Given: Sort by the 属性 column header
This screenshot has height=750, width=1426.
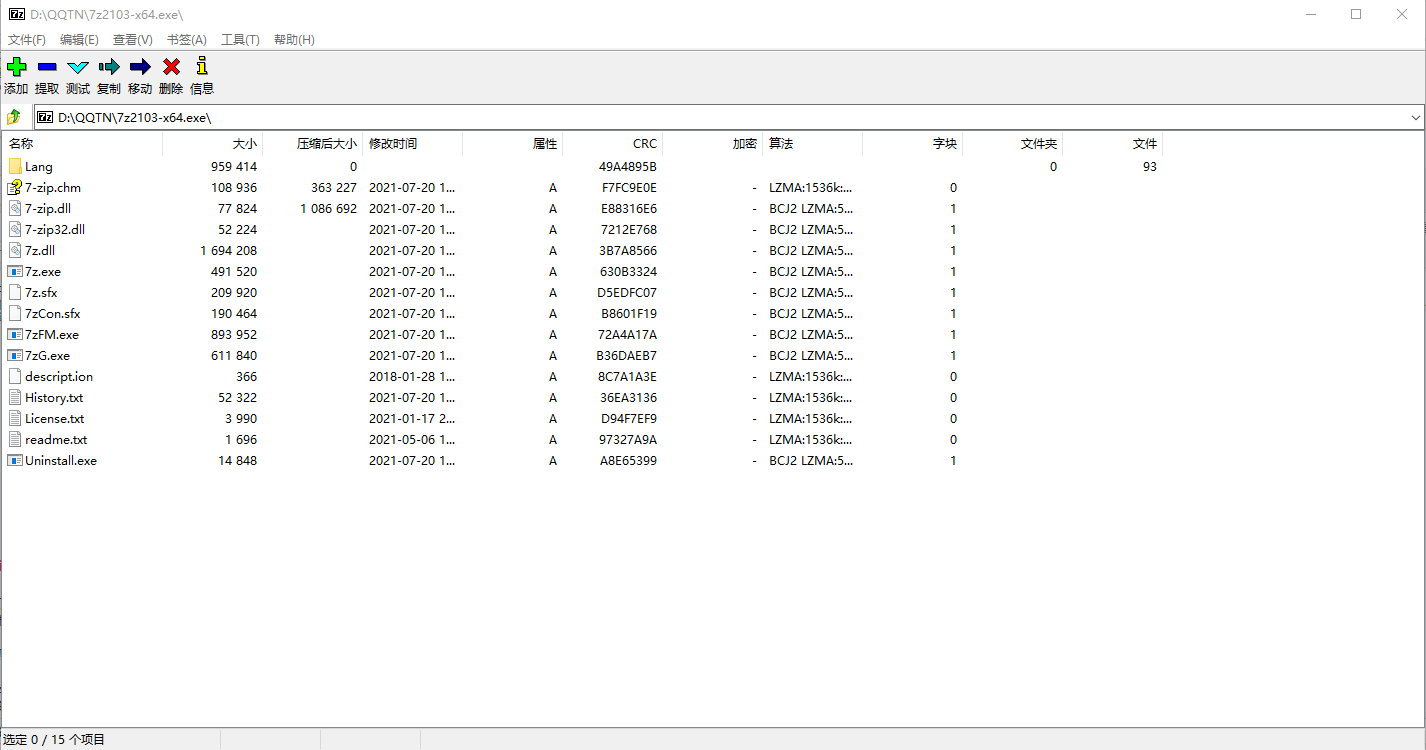Looking at the screenshot, I should pyautogui.click(x=512, y=144).
